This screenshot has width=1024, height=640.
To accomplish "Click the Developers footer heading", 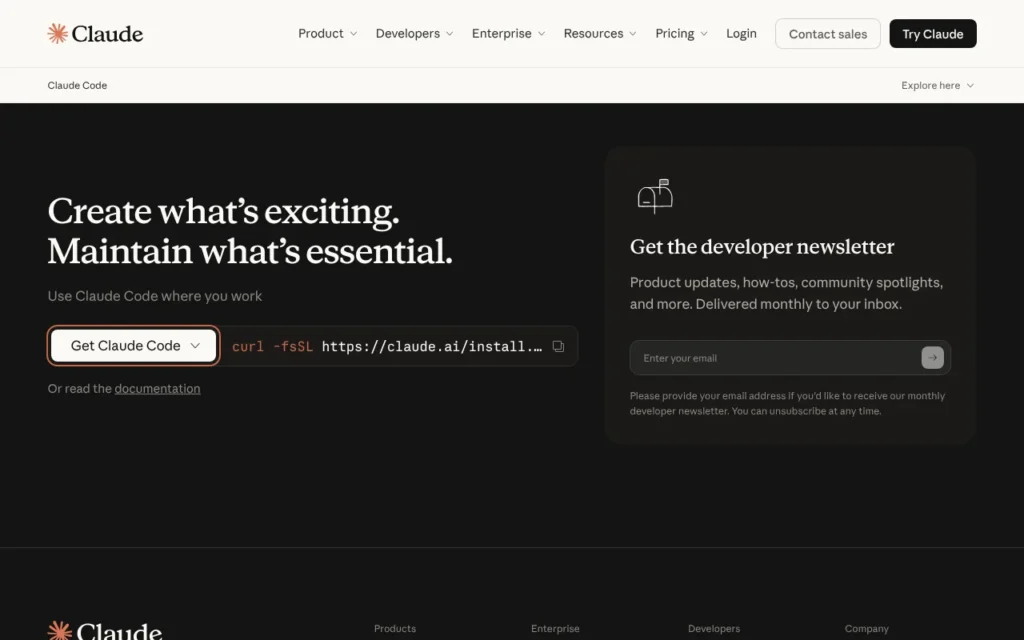I will coord(714,628).
